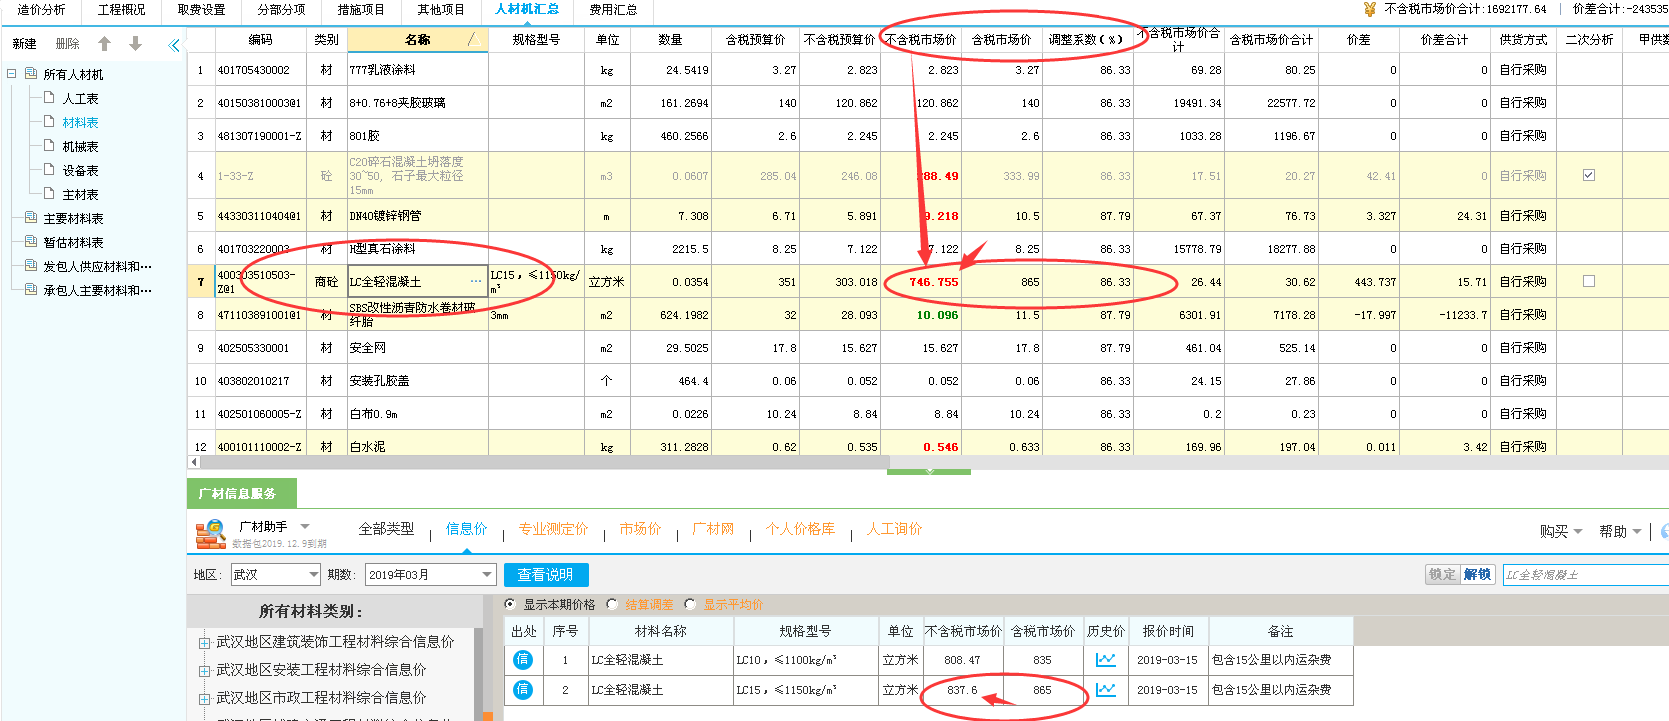Toggle the 解锁 unlock button
The height and width of the screenshot is (721, 1669).
(1477, 574)
